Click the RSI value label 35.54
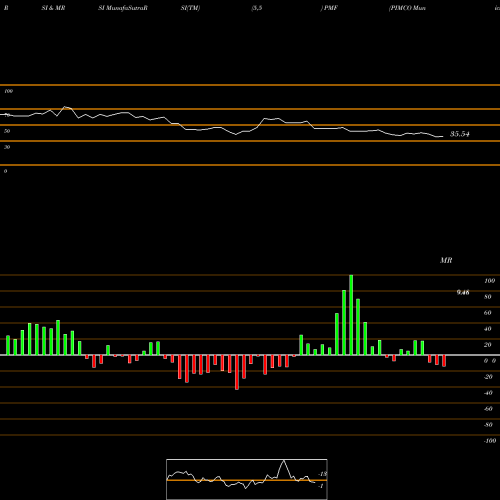 click(x=460, y=134)
